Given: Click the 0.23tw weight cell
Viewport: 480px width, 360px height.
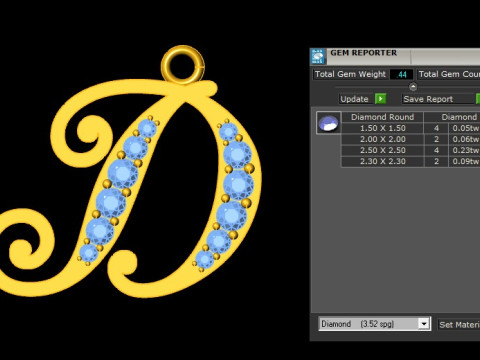Looking at the screenshot, I should 465,150.
